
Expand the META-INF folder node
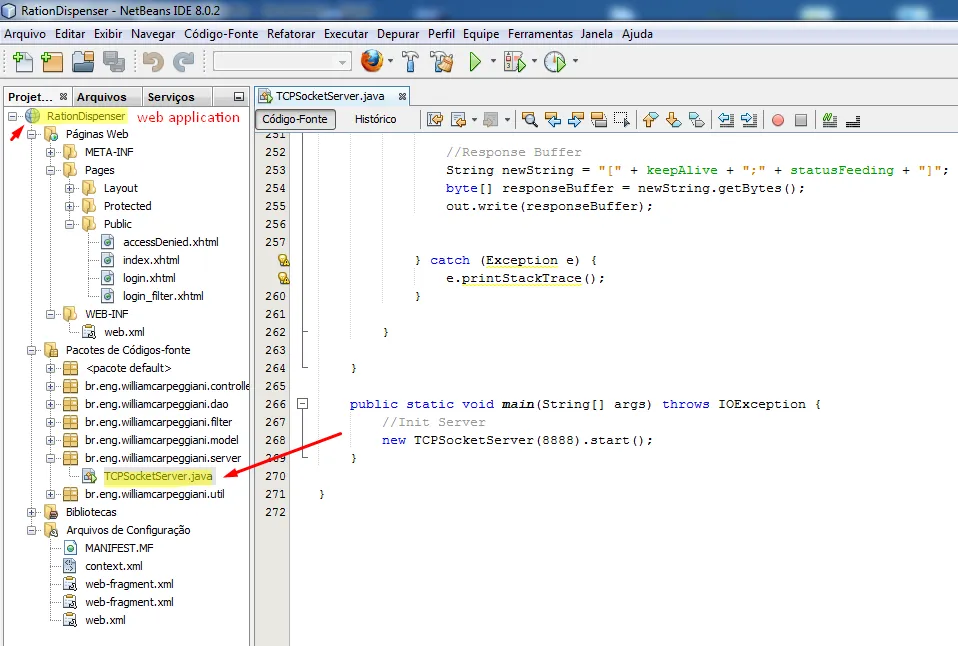click(51, 152)
